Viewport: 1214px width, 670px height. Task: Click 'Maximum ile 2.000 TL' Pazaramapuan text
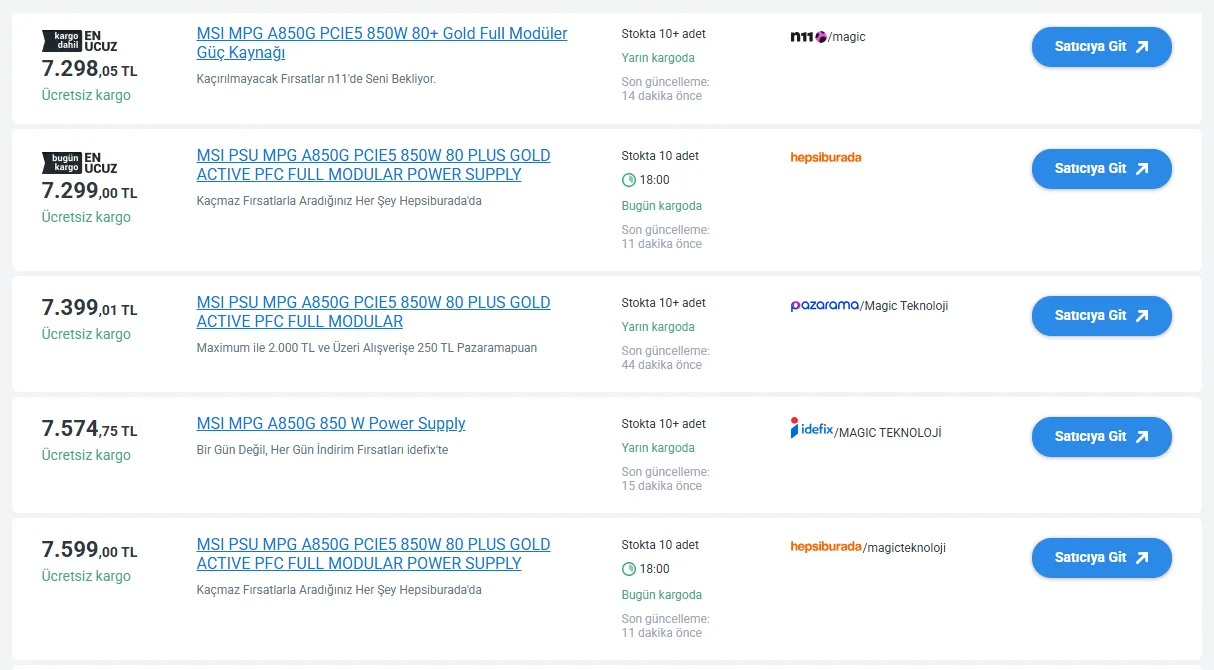367,348
